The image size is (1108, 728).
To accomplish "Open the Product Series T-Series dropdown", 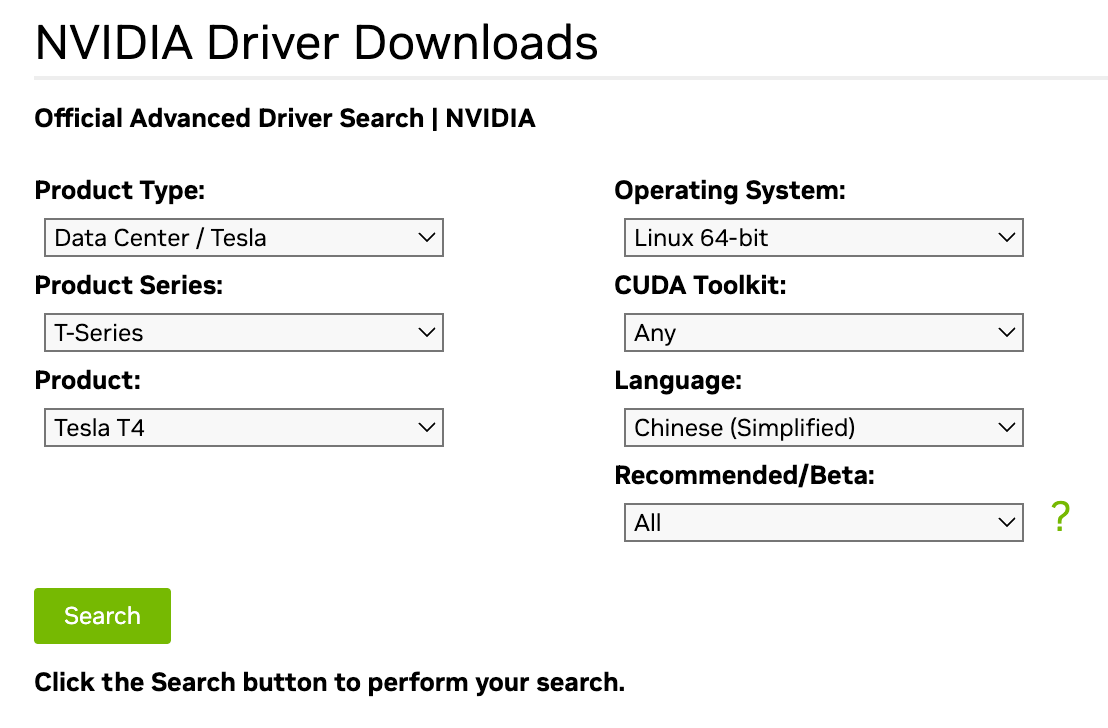I will [x=243, y=333].
